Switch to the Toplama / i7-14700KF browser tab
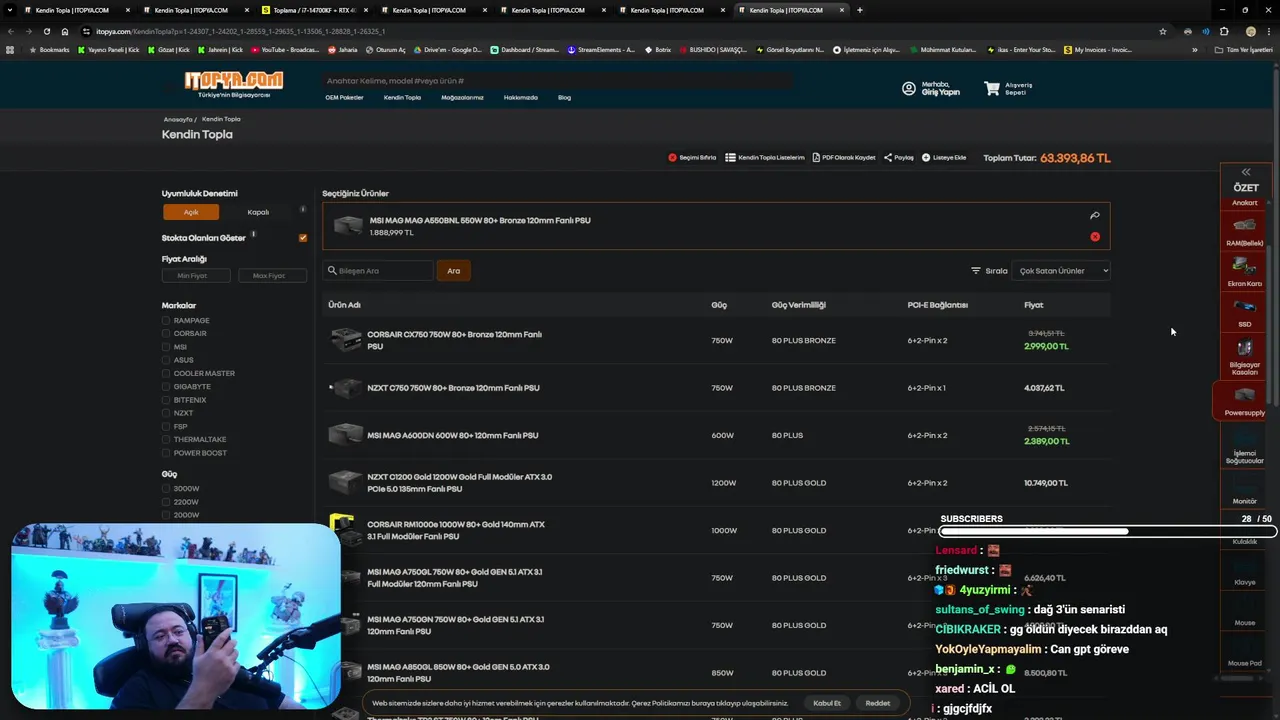The image size is (1280, 720). (314, 10)
